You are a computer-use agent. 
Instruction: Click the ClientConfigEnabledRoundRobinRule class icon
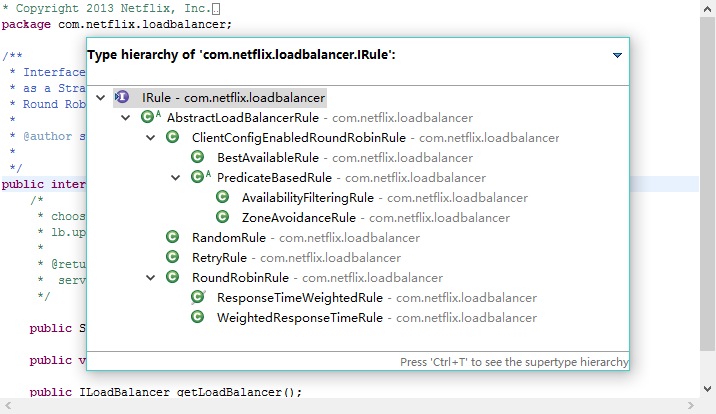173,137
